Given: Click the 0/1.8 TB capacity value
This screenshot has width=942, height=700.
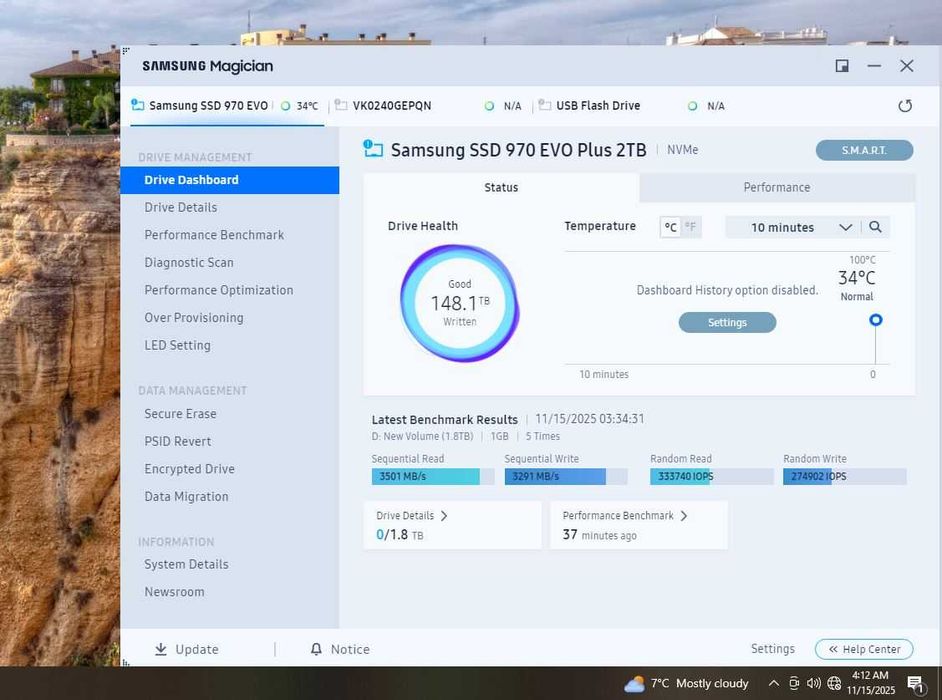Looking at the screenshot, I should [400, 534].
